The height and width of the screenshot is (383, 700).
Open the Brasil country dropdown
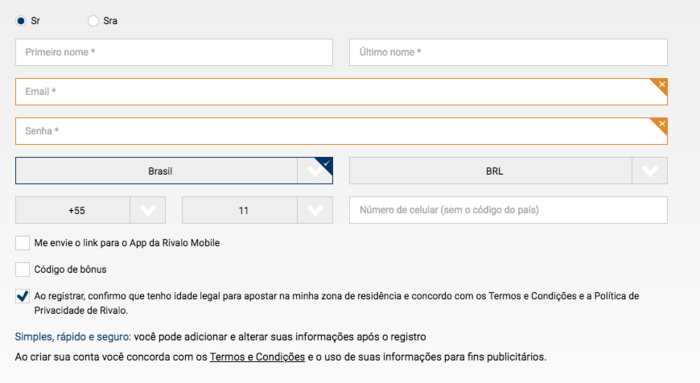click(x=174, y=171)
